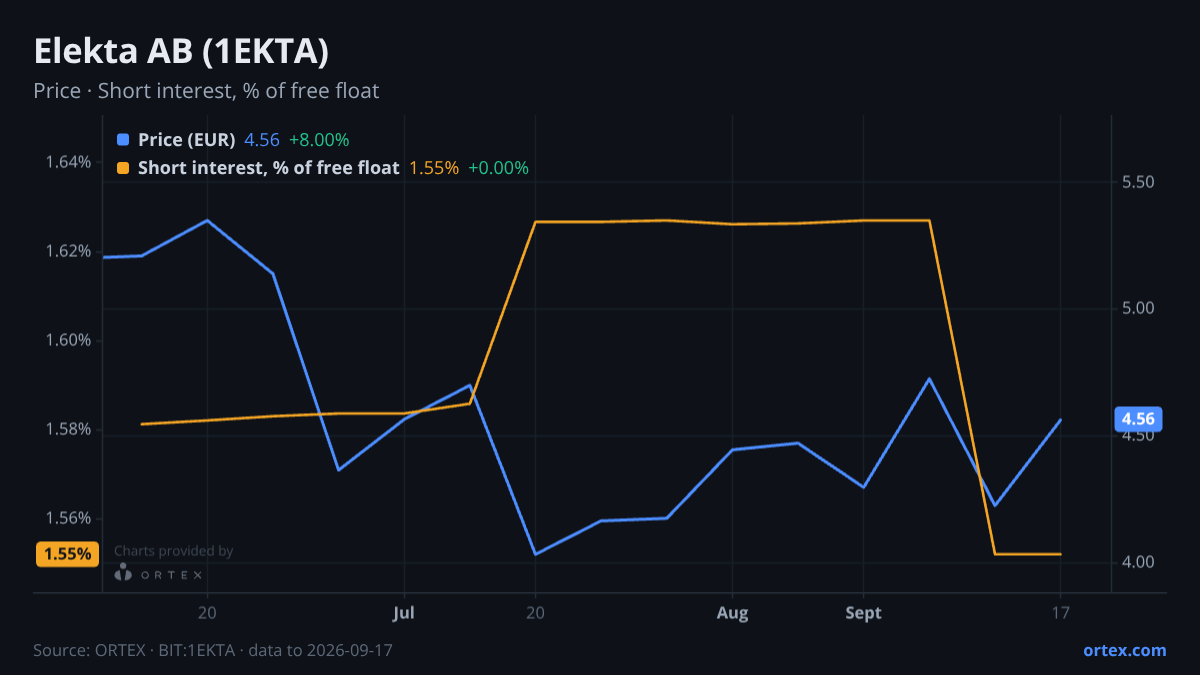This screenshot has width=1200, height=675.
Task: Click the 1.56% left axis label
Action: click(x=68, y=519)
